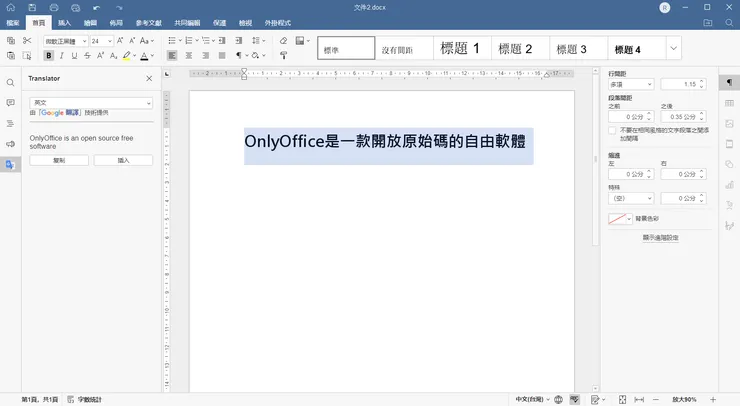Viewport: 740px width, 406px height.
Task: Click the Fit to page icon in status bar
Action: 622,399
